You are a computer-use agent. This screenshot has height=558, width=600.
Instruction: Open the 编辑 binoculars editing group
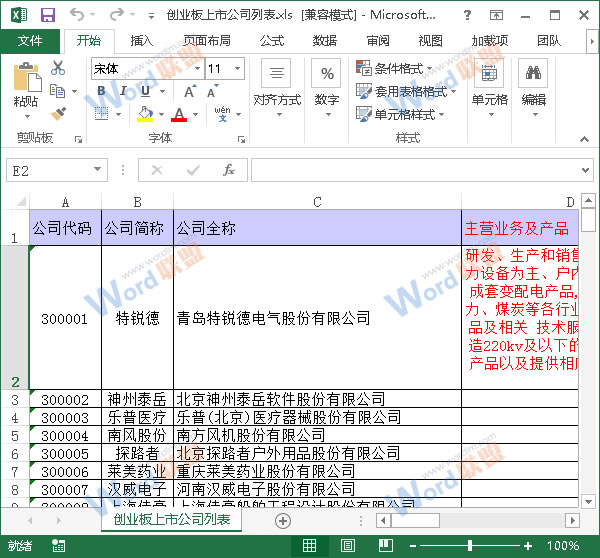(x=533, y=89)
